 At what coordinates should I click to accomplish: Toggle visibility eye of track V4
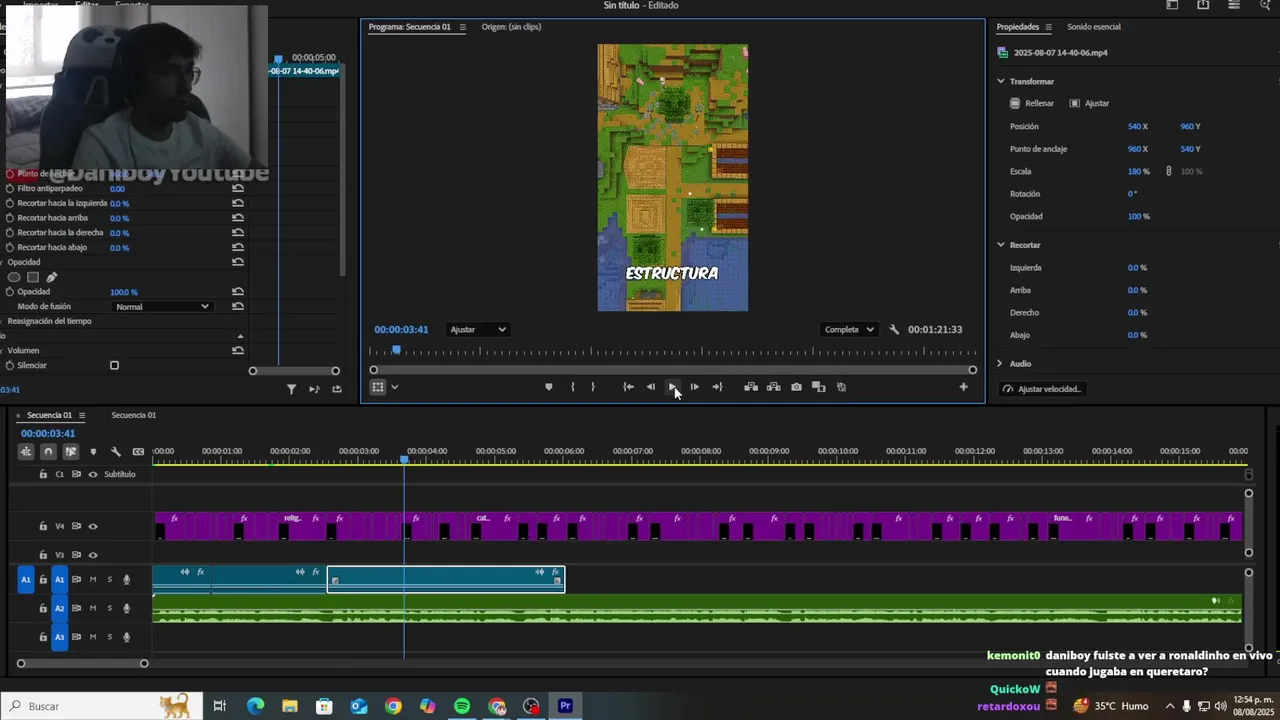point(93,526)
